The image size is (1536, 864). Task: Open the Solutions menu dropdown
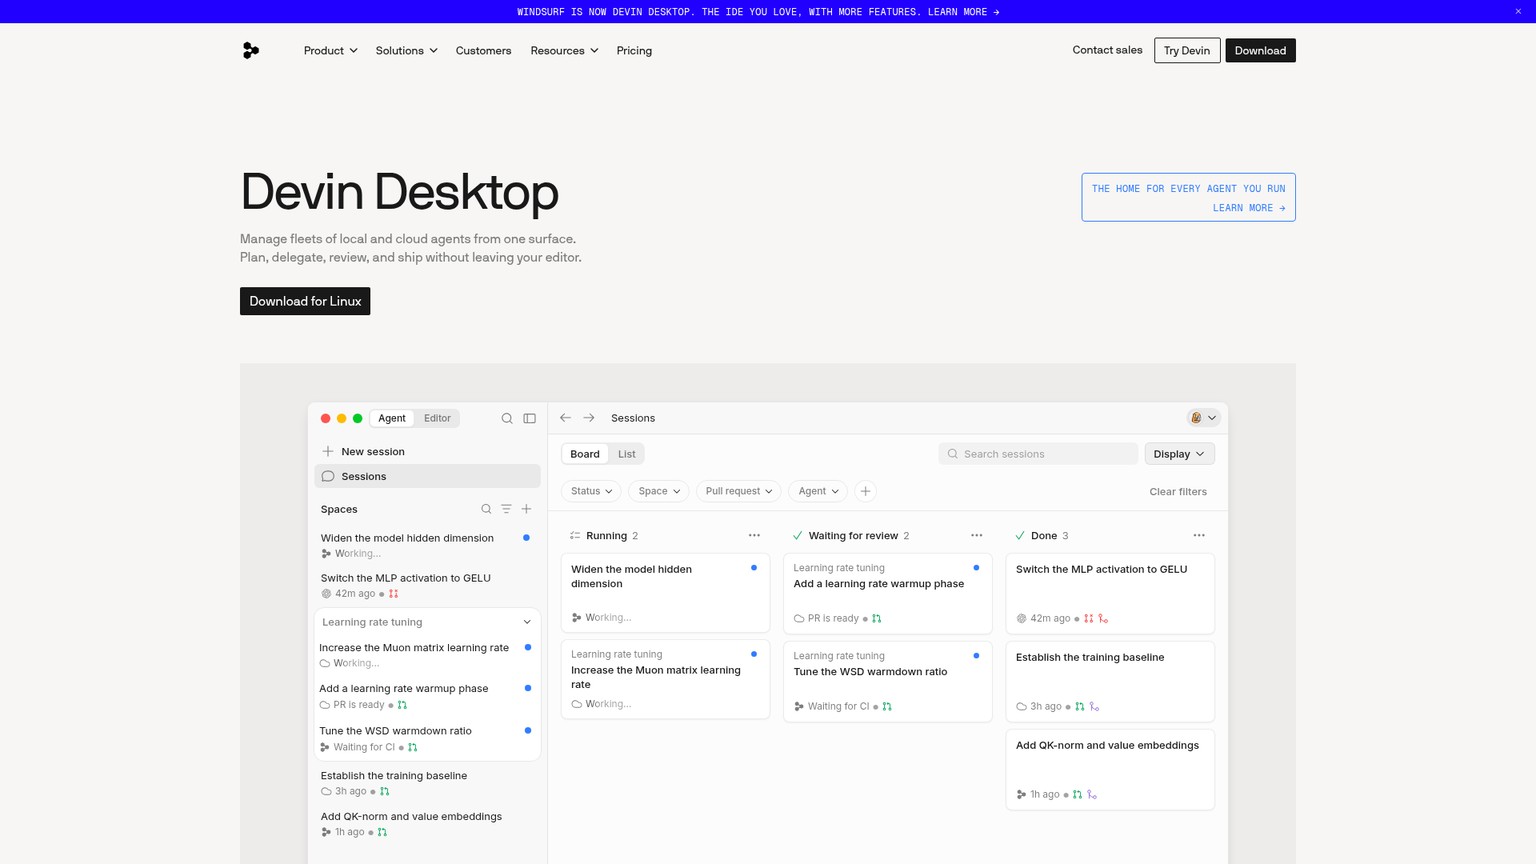[x=407, y=50]
